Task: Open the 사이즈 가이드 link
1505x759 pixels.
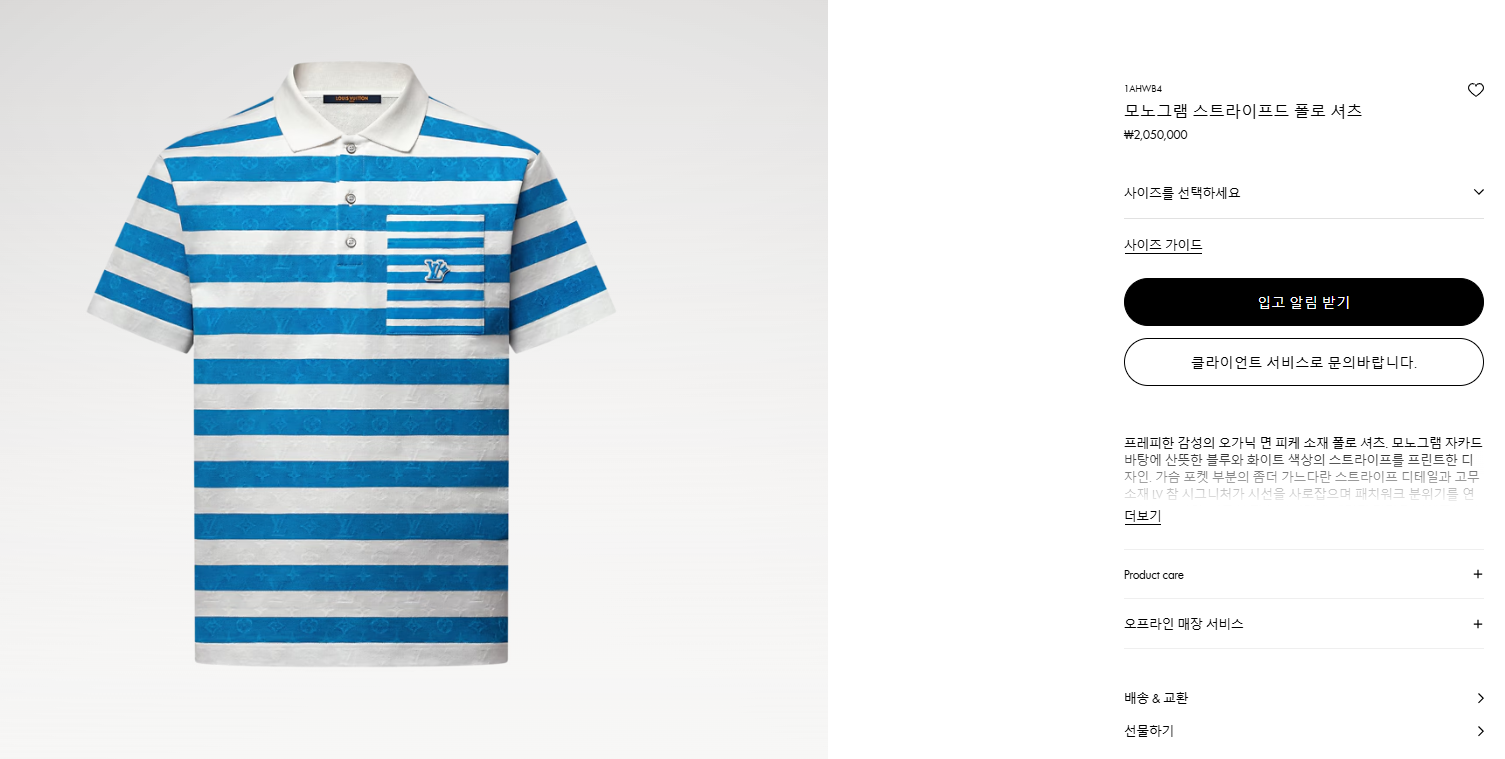Action: coord(1163,245)
